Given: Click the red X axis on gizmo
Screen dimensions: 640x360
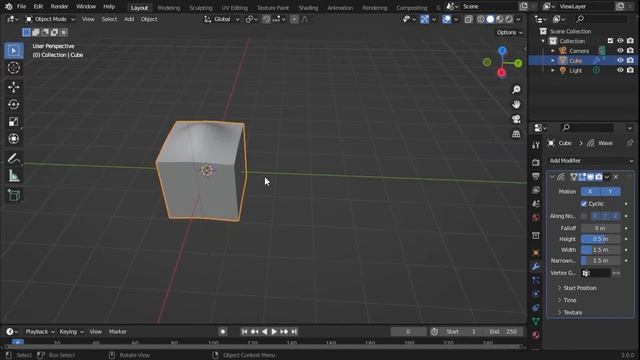Looking at the screenshot, I should [502, 73].
